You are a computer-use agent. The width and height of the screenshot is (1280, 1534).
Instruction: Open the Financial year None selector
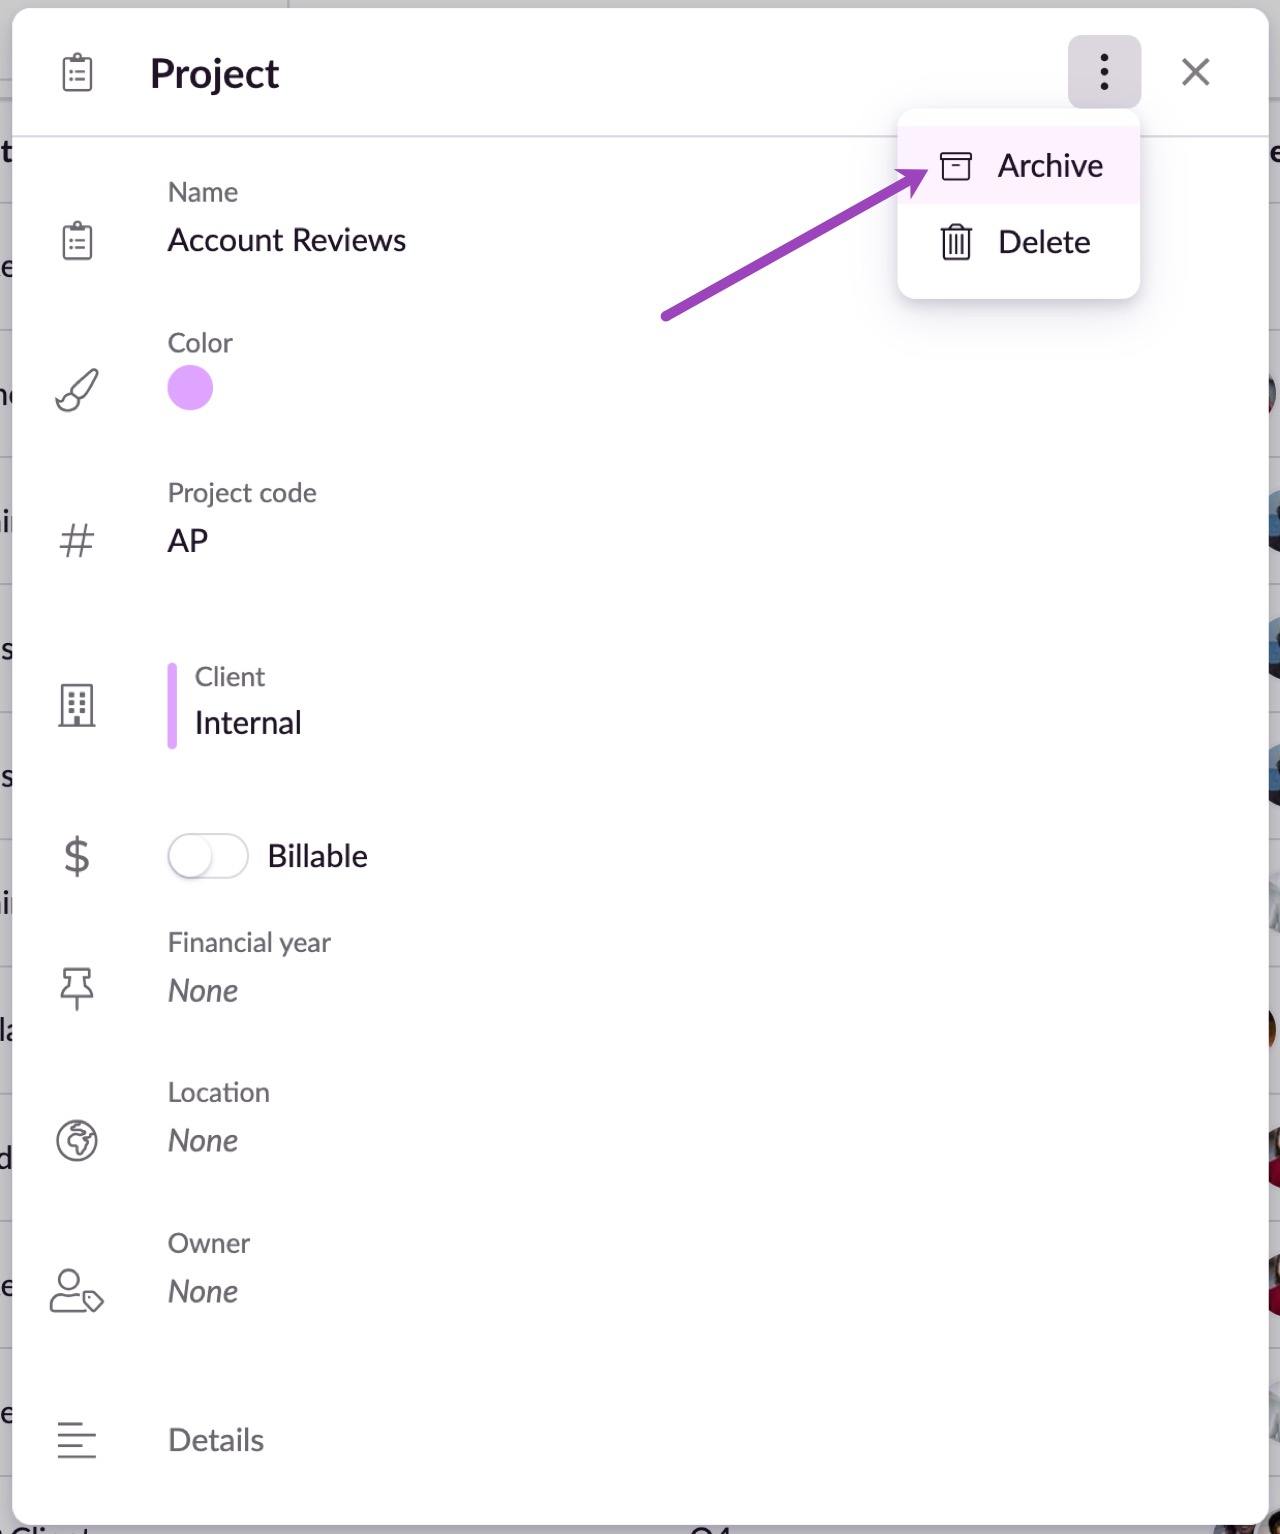coord(203,991)
